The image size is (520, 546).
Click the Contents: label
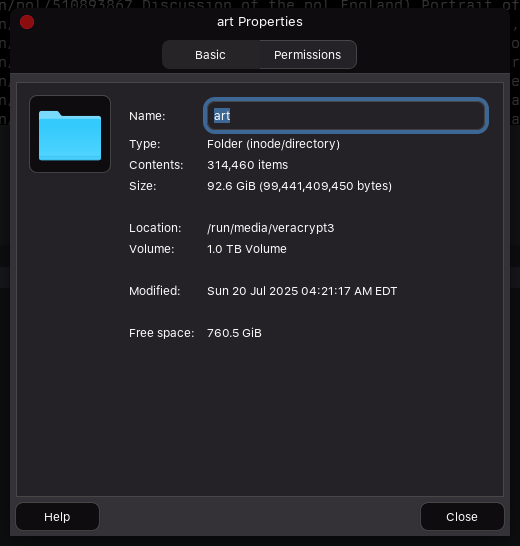point(156,165)
